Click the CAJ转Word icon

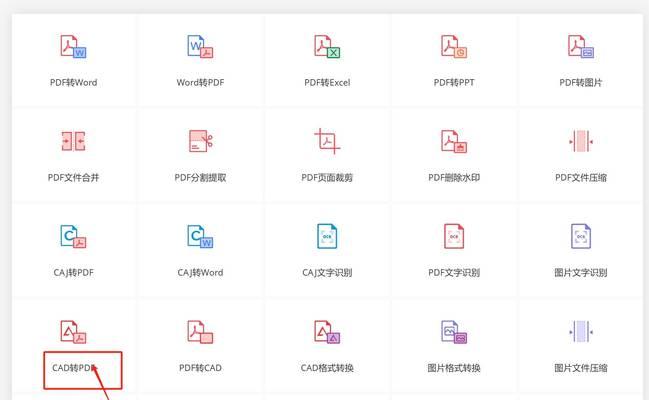[200, 236]
